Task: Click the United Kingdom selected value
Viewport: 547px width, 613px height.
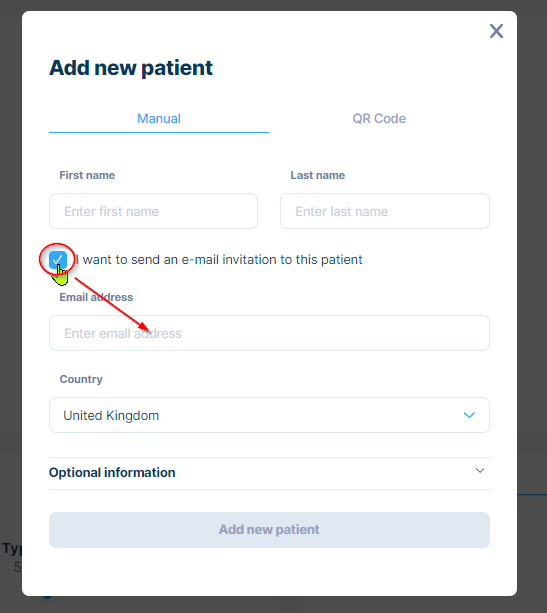Action: 111,416
